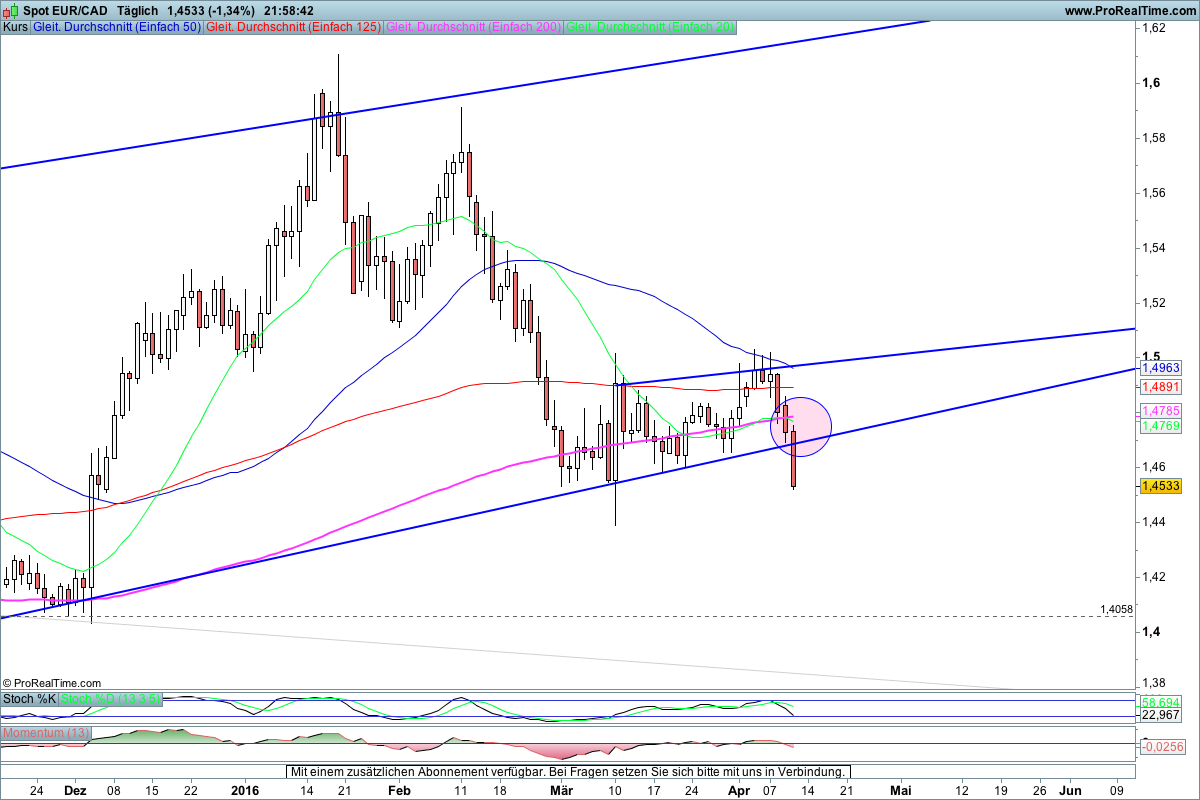Click the Mai label on the time axis
The width and height of the screenshot is (1200, 800).
pos(901,790)
